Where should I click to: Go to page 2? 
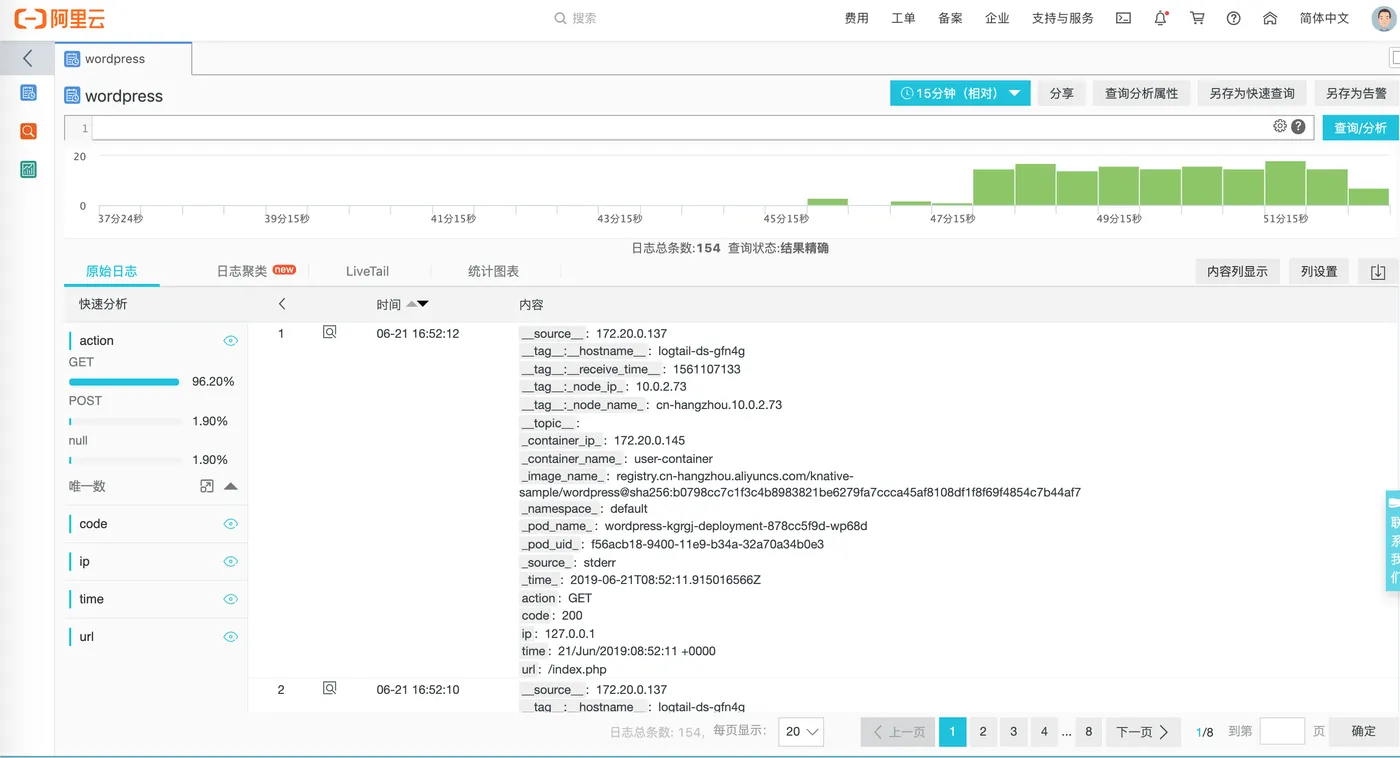(983, 732)
